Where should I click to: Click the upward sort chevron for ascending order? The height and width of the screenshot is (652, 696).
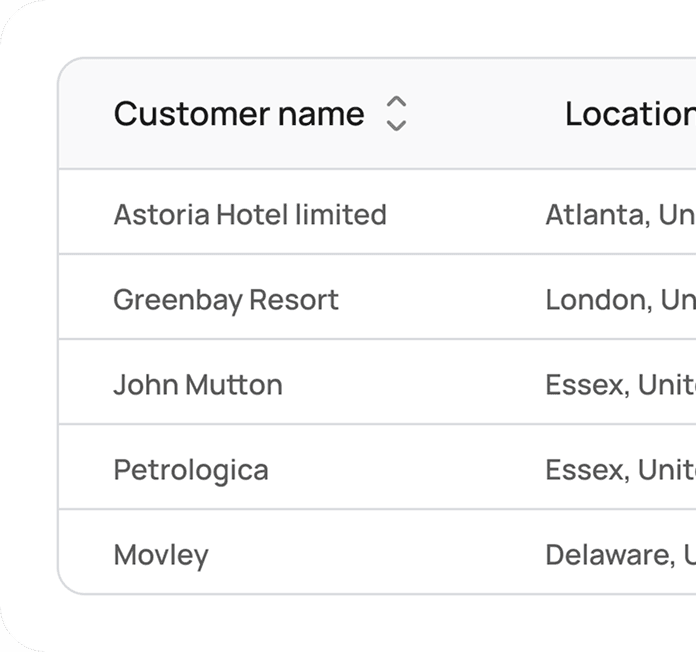click(396, 103)
